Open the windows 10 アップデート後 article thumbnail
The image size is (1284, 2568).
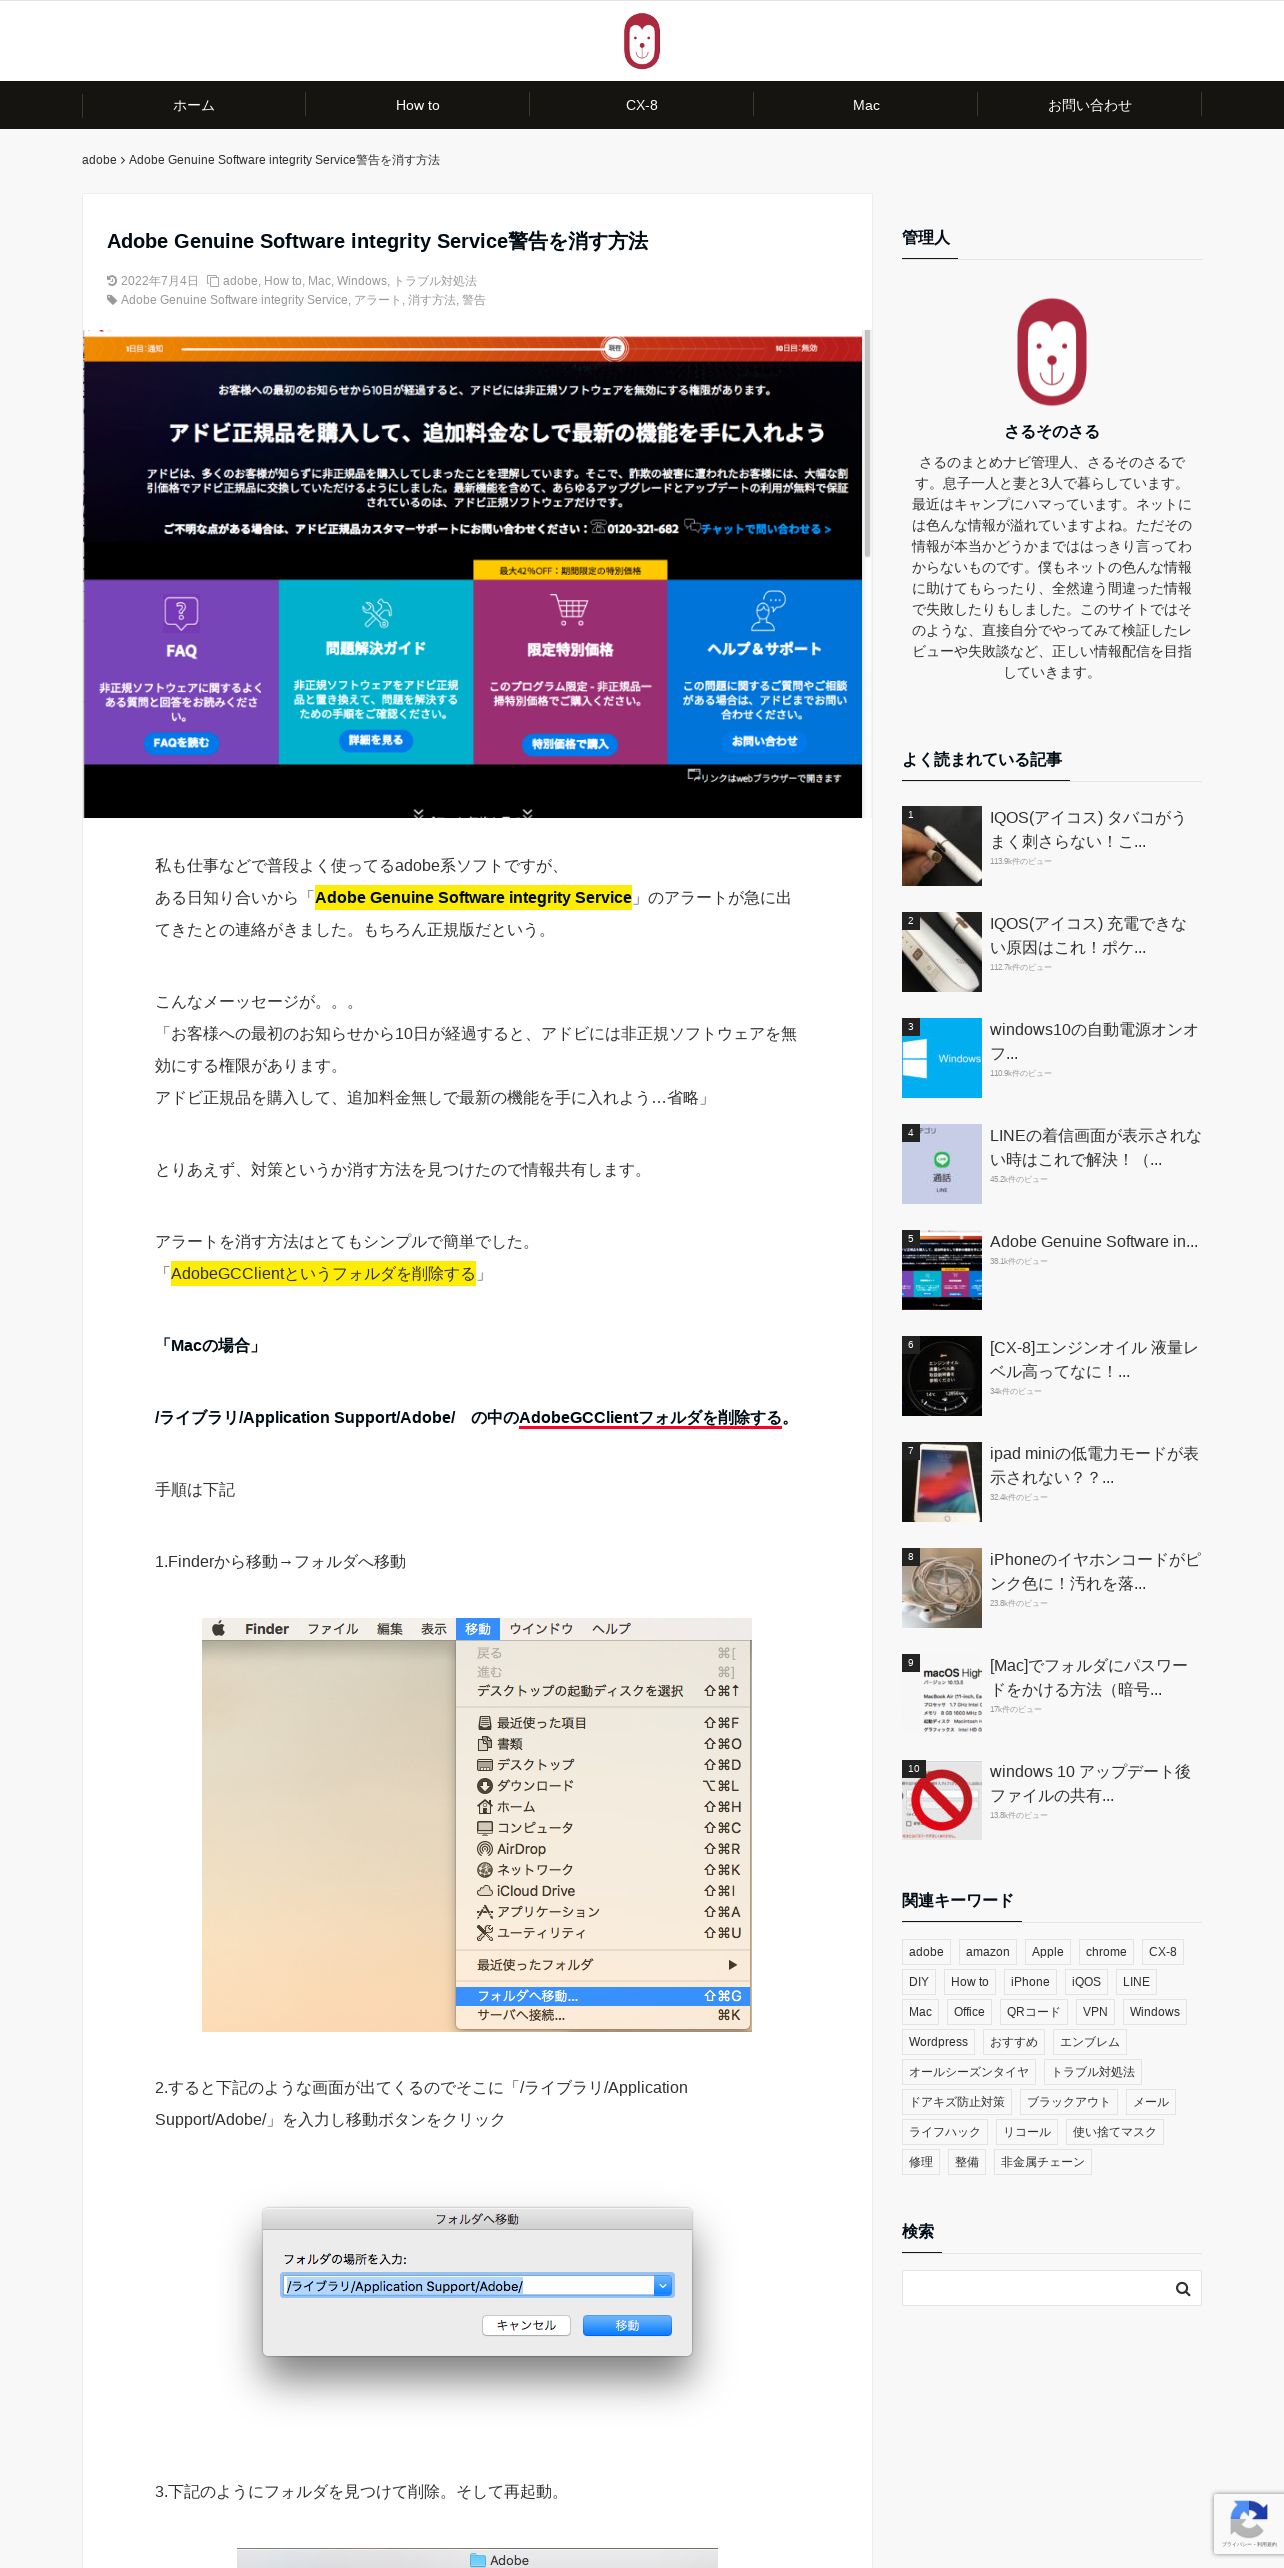[942, 1800]
